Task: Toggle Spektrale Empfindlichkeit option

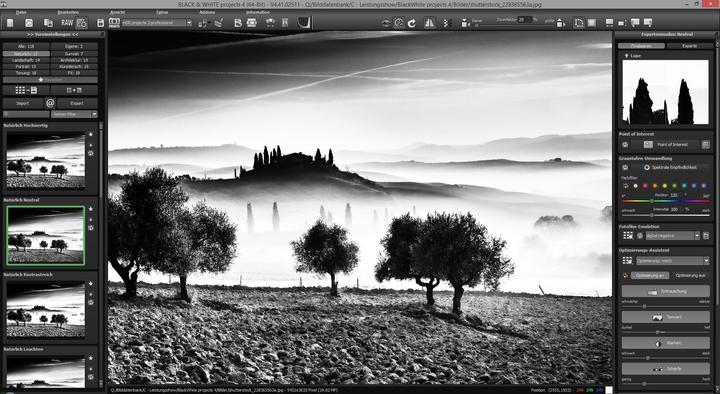Action: click(x=670, y=168)
